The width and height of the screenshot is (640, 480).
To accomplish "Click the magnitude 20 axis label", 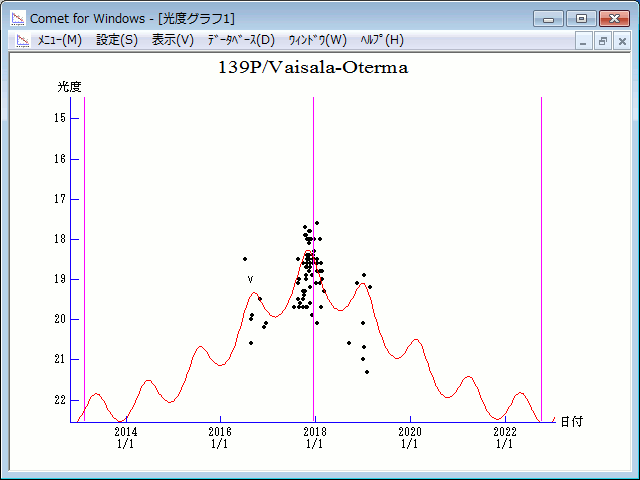I will click(60, 319).
